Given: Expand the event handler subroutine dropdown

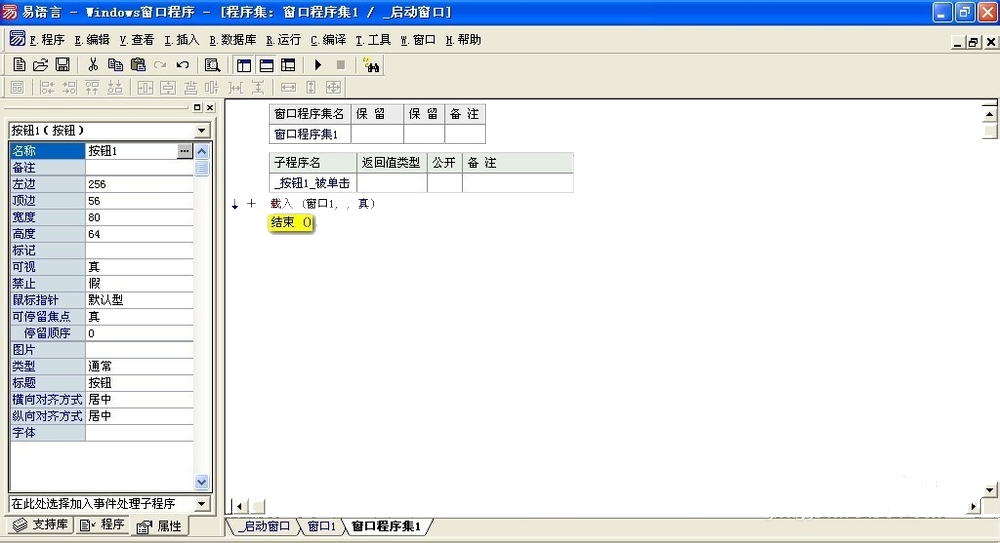Looking at the screenshot, I should pyautogui.click(x=201, y=504).
